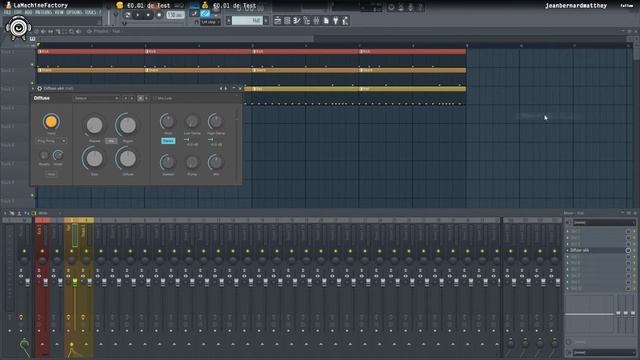This screenshot has width=640, height=360.
Task: Open the EDIT menu
Action: pos(17,13)
